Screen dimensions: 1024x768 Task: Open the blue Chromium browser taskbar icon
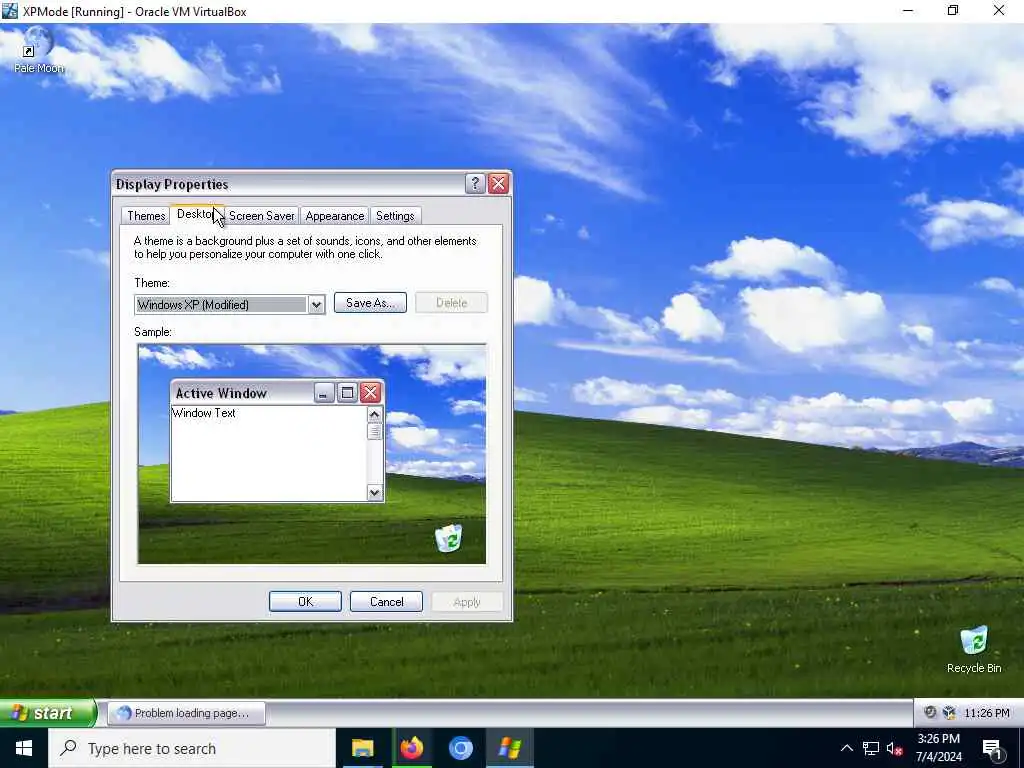pos(460,748)
